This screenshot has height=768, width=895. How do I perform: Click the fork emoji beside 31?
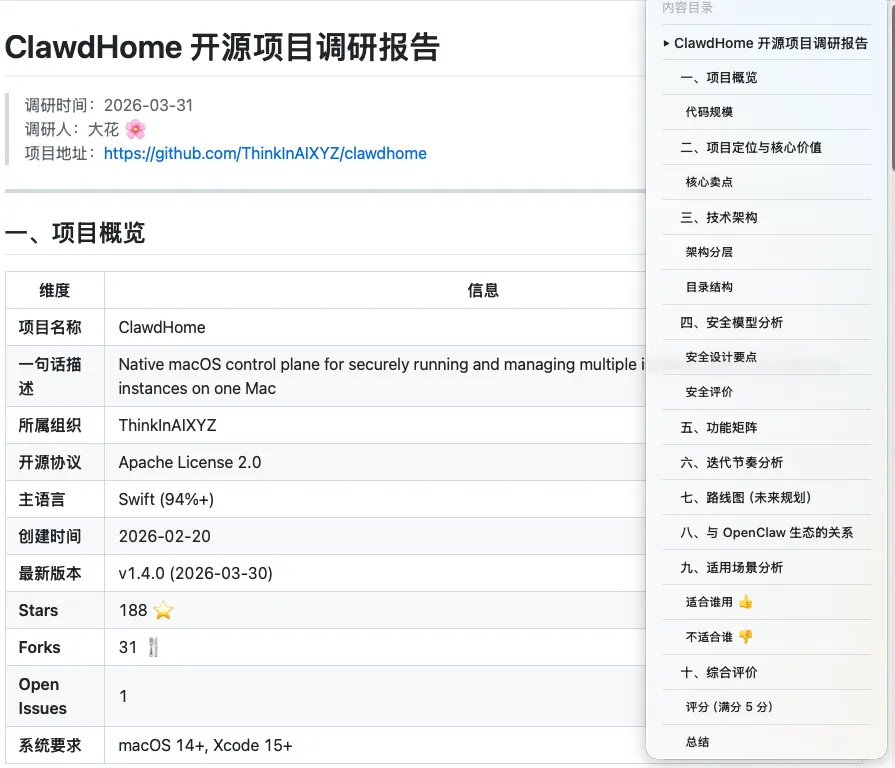153,648
